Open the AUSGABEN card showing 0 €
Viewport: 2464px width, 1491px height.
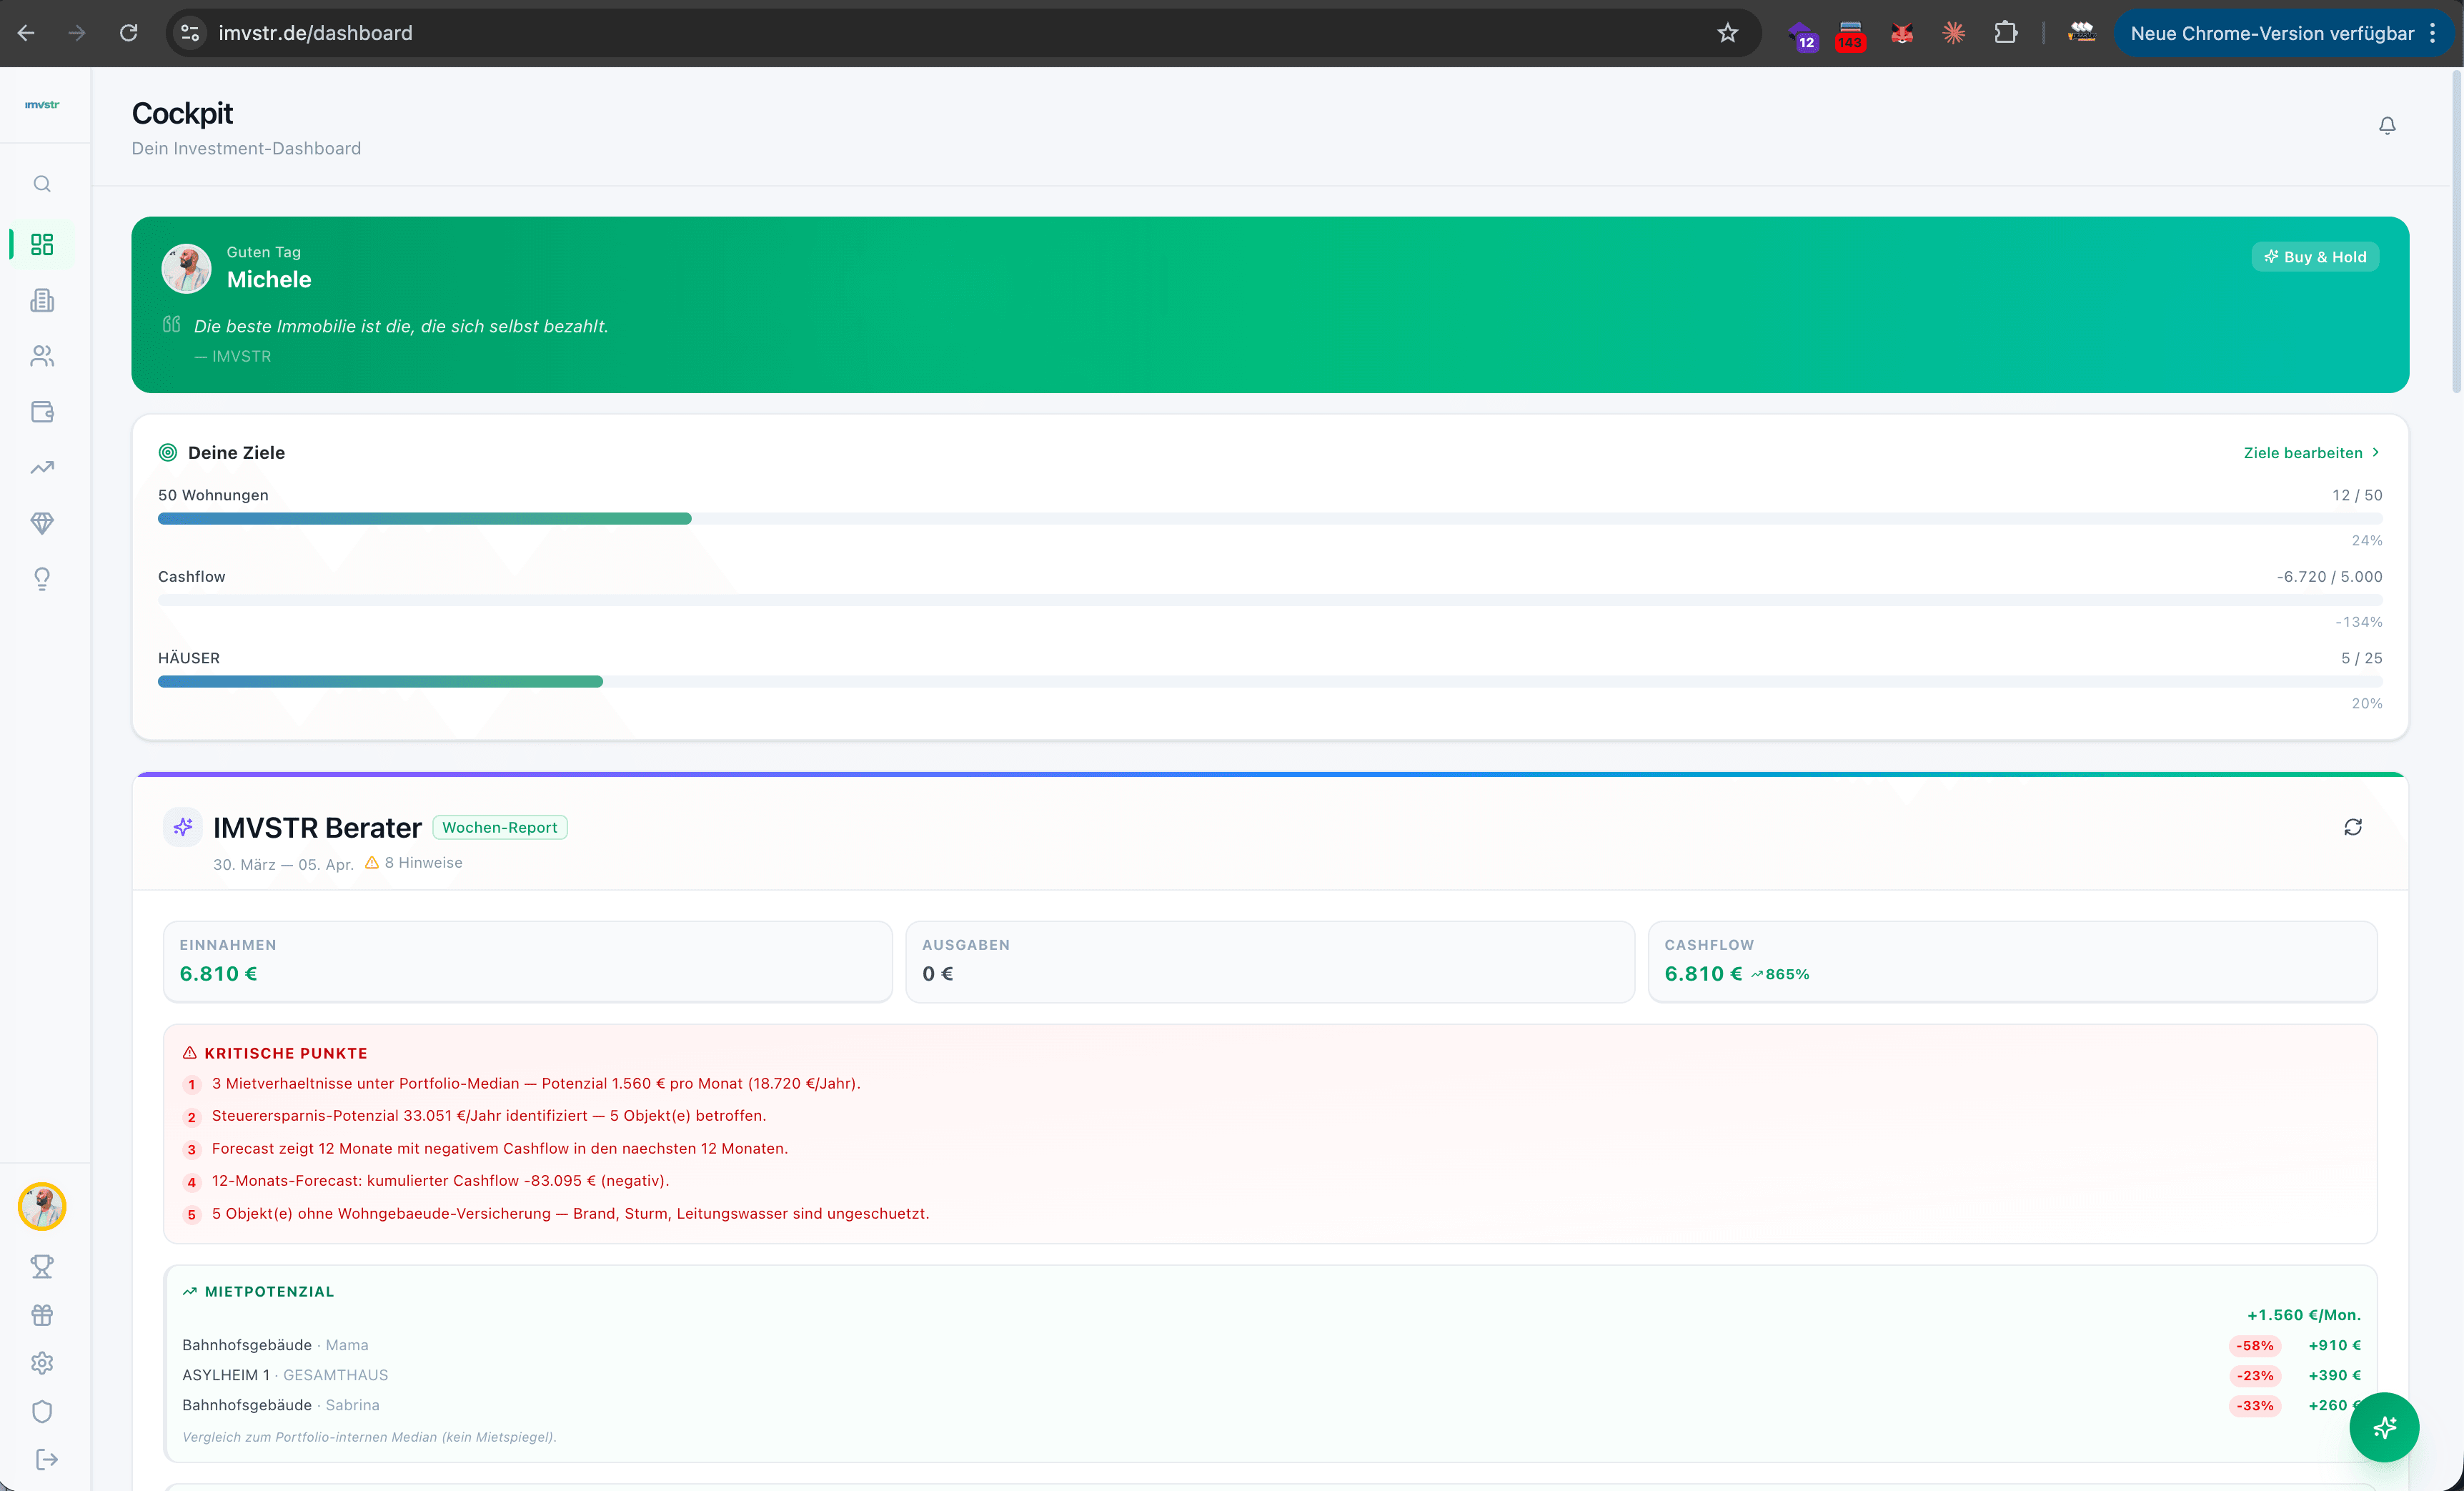1270,961
